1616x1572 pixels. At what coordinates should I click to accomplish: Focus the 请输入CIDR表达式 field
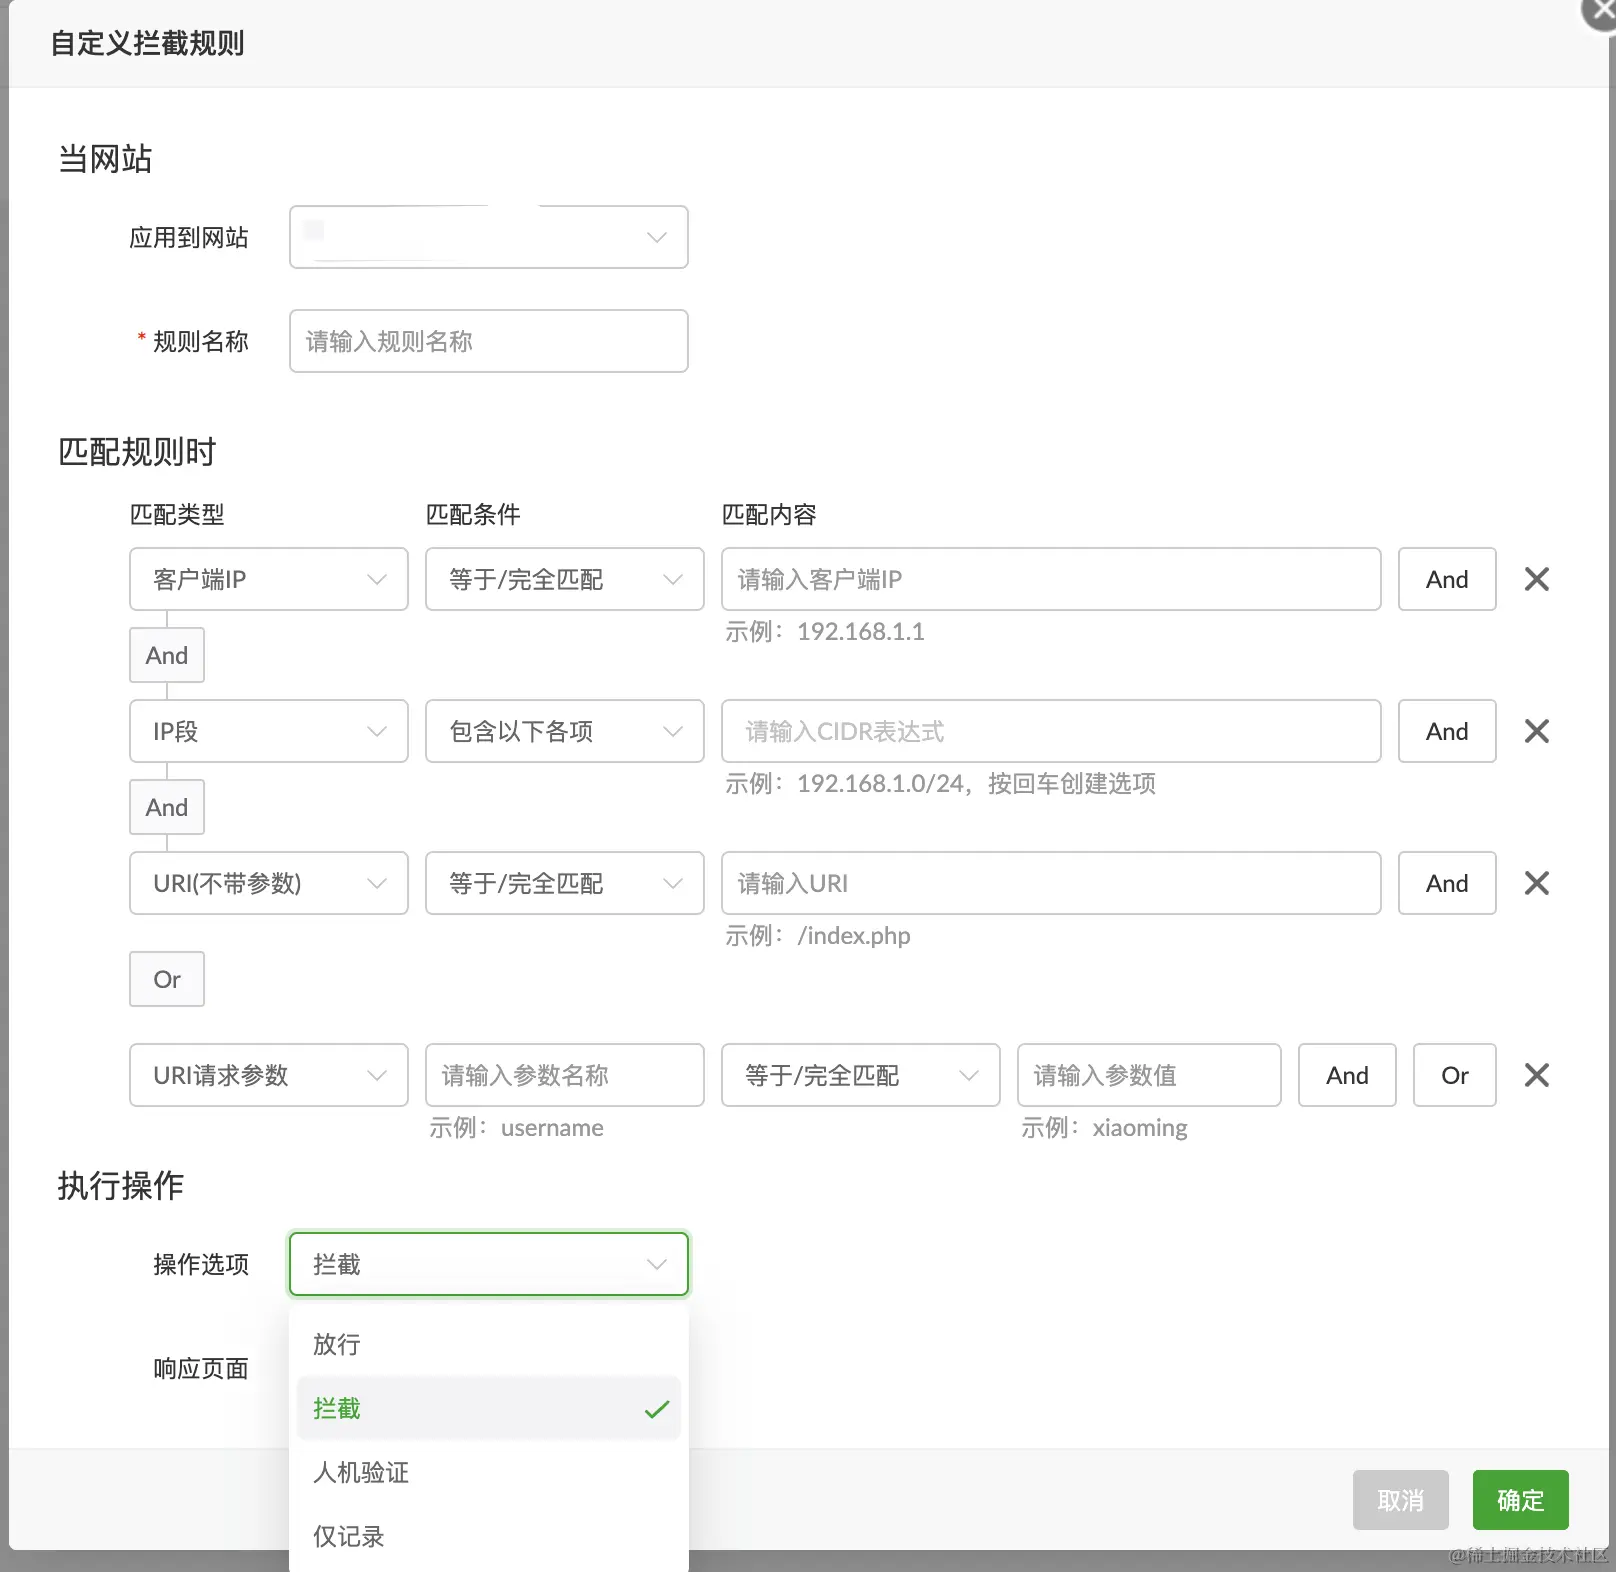[1051, 731]
